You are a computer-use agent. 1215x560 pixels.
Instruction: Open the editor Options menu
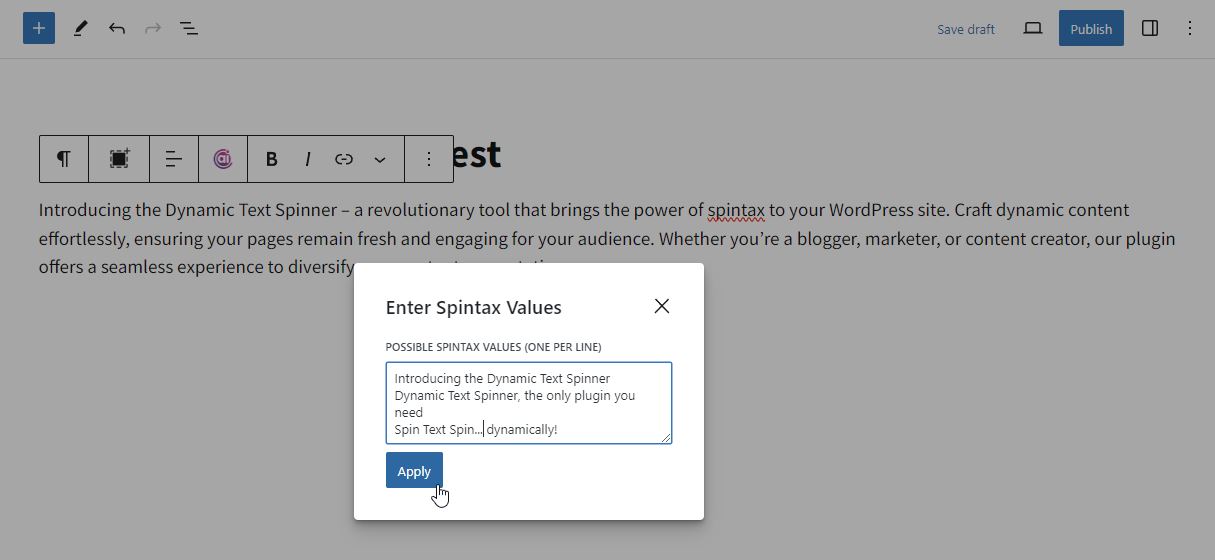[x=1190, y=29]
